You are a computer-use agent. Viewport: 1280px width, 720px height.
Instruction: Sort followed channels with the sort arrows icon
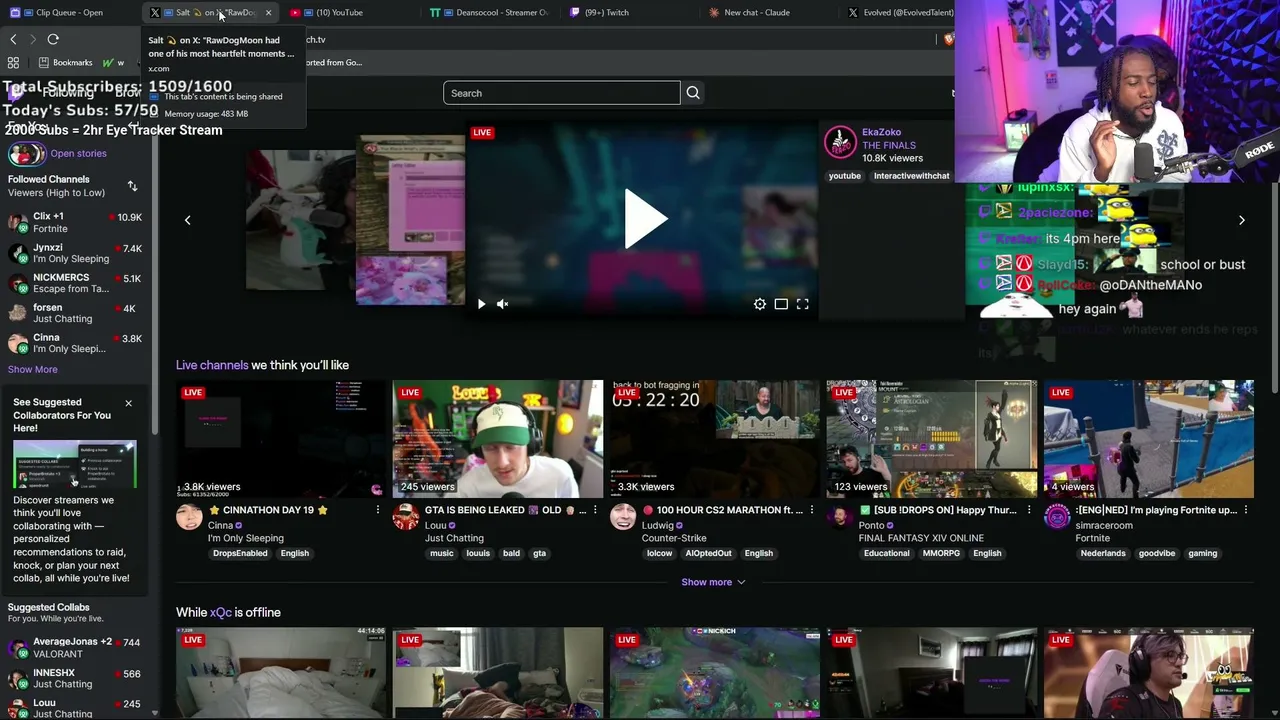132,186
